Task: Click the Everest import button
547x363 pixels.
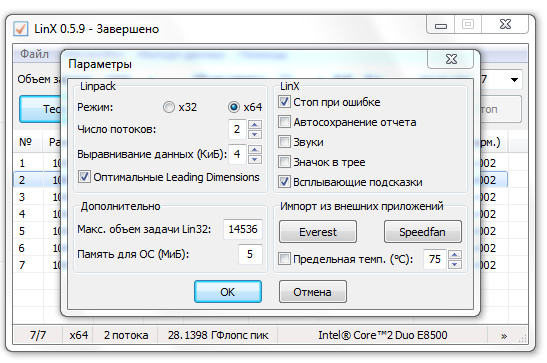Action: [318, 232]
